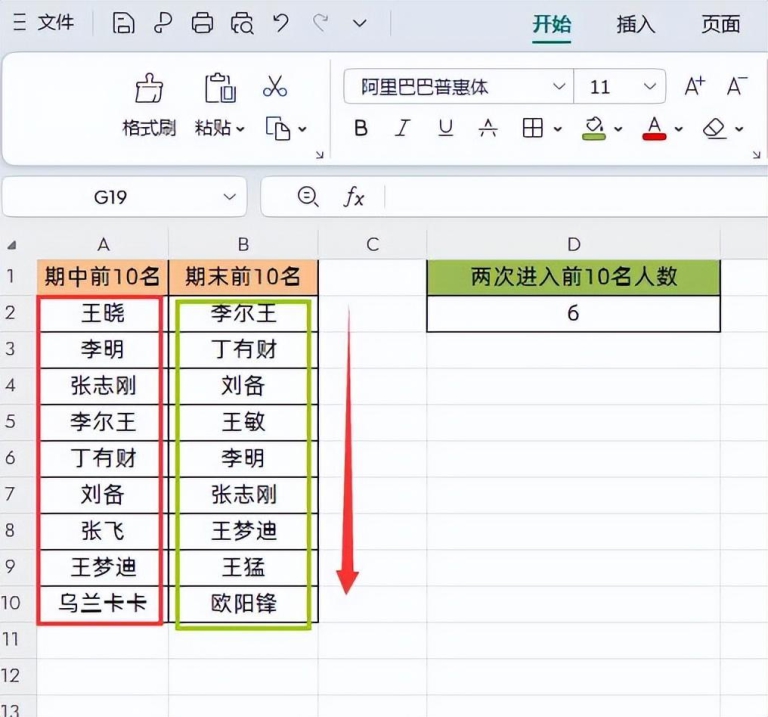Open the font size dropdown
Image resolution: width=768 pixels, height=717 pixels.
(x=651, y=87)
